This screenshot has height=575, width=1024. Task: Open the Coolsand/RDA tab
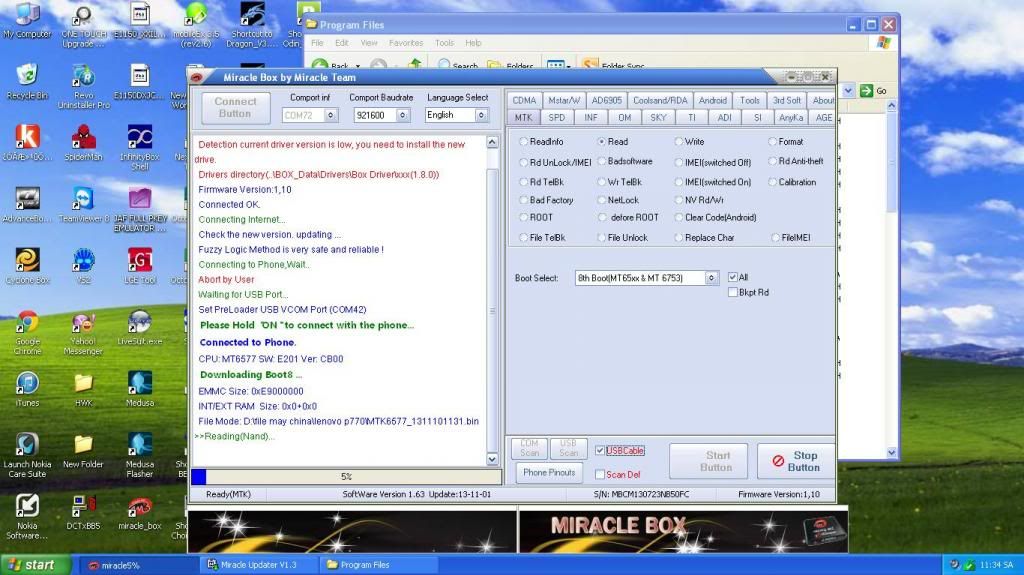point(660,100)
